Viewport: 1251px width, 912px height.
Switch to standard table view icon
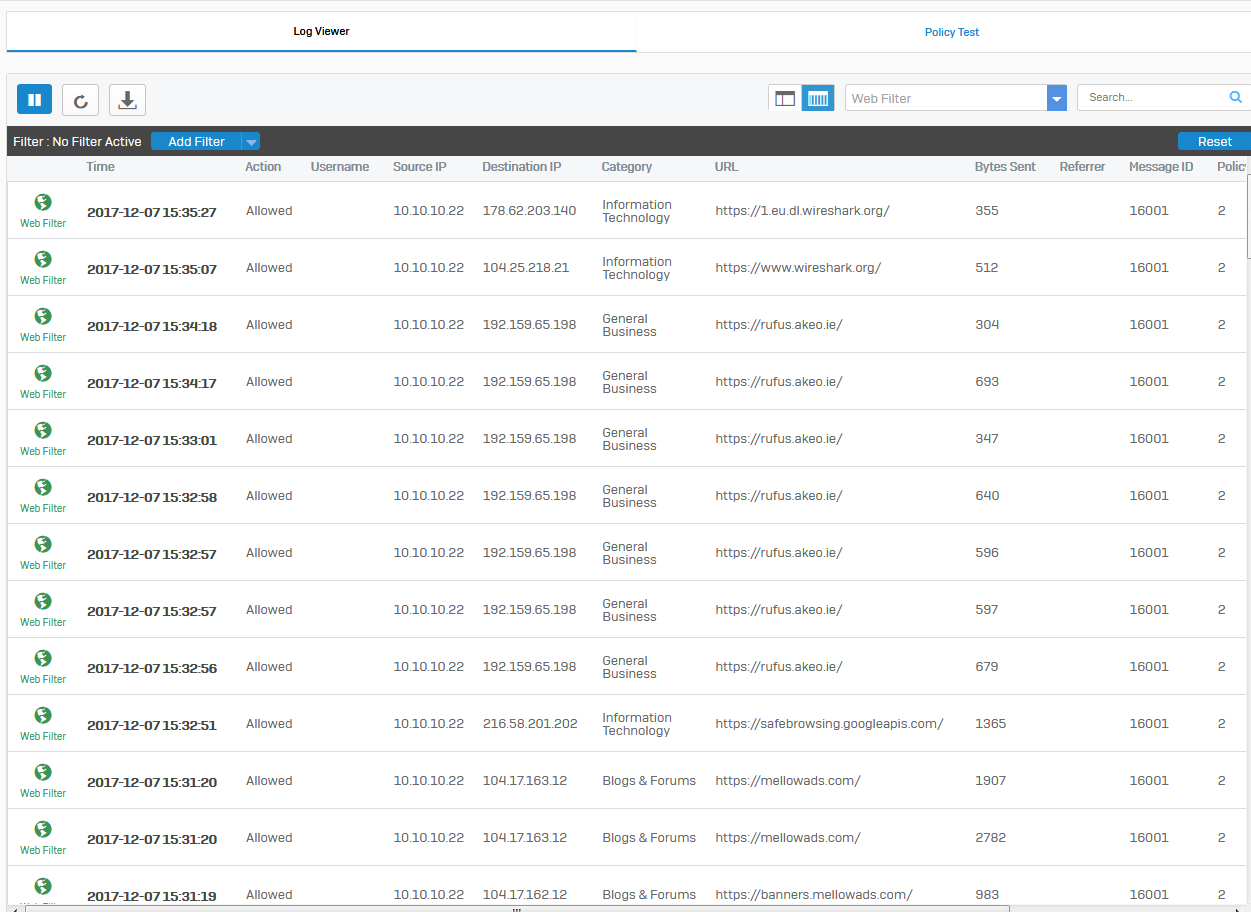coord(785,98)
